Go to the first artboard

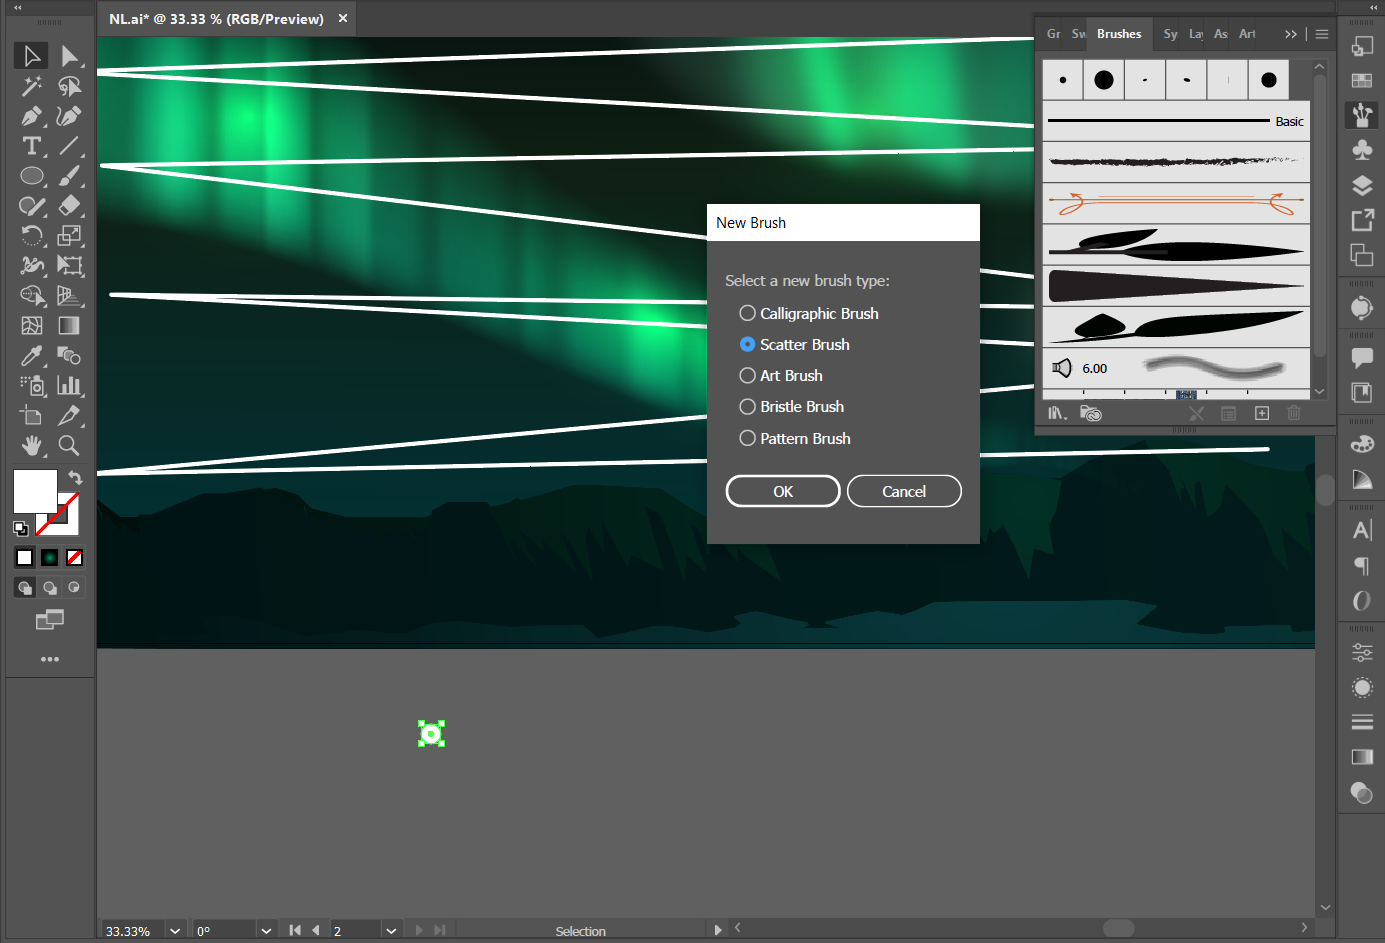295,930
